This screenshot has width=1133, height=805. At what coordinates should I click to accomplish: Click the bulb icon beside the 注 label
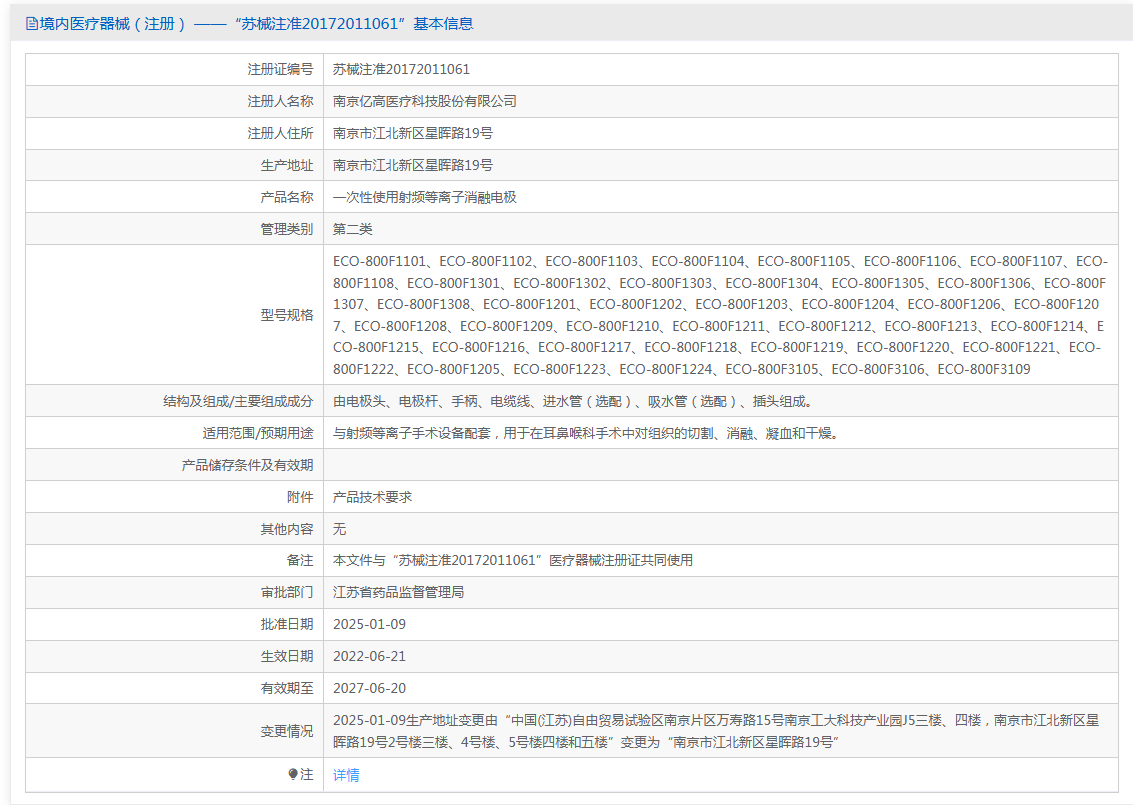(x=293, y=774)
